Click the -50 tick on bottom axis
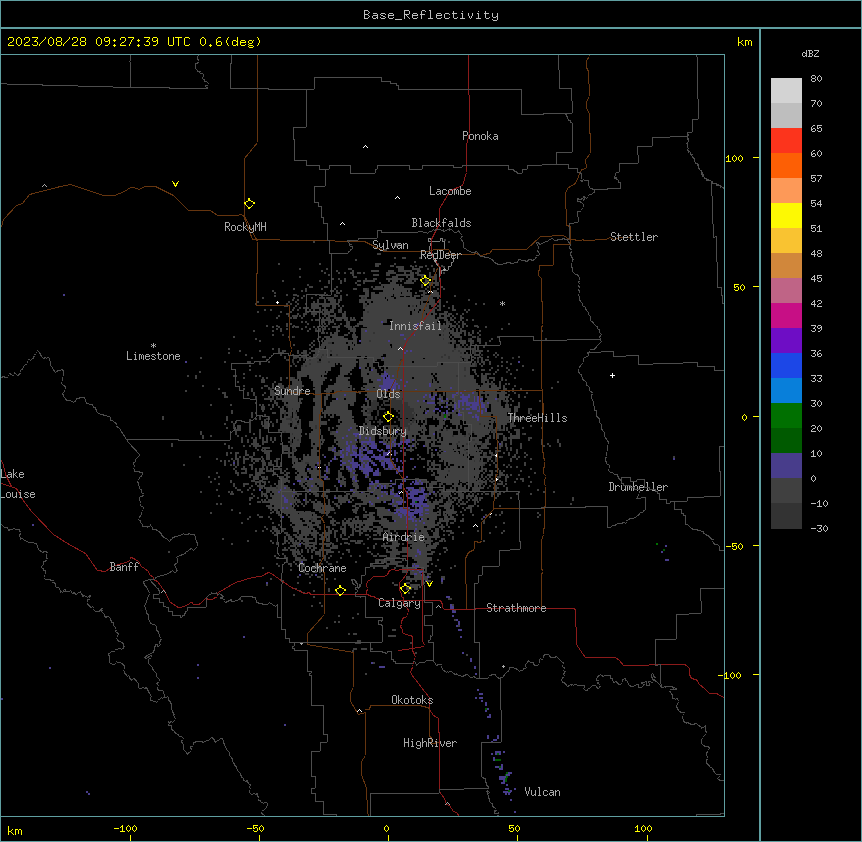This screenshot has height=842, width=862. (255, 828)
